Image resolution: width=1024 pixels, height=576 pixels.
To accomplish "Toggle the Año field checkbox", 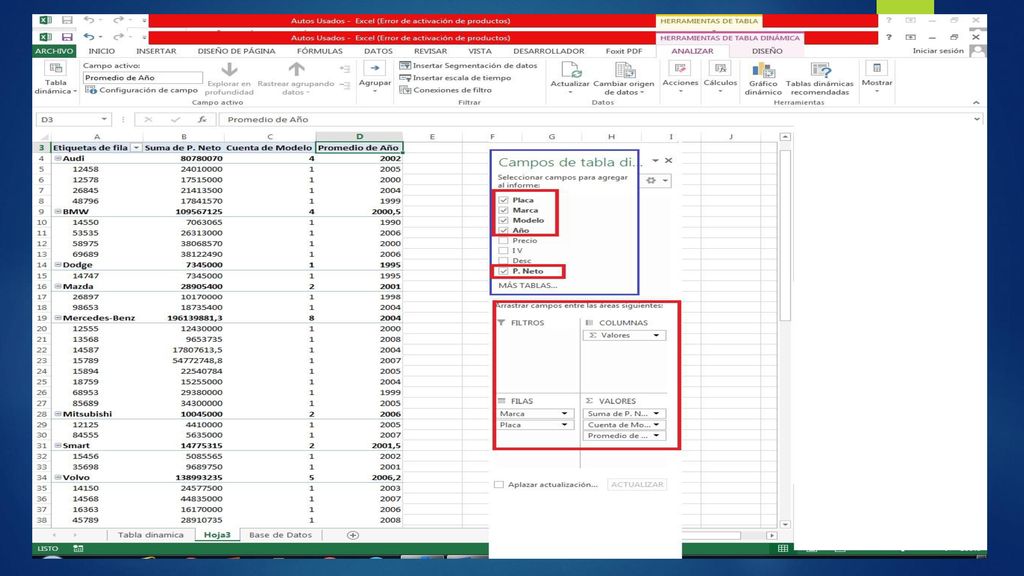I will (x=504, y=231).
